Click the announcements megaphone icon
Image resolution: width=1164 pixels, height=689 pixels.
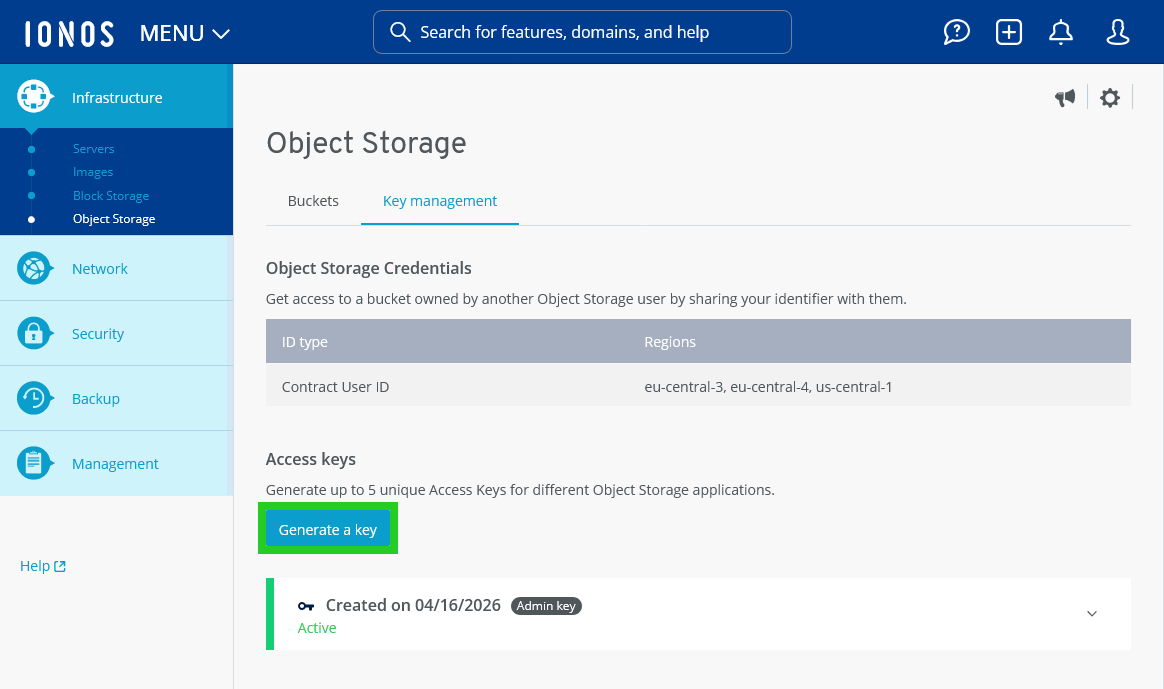[x=1065, y=97]
